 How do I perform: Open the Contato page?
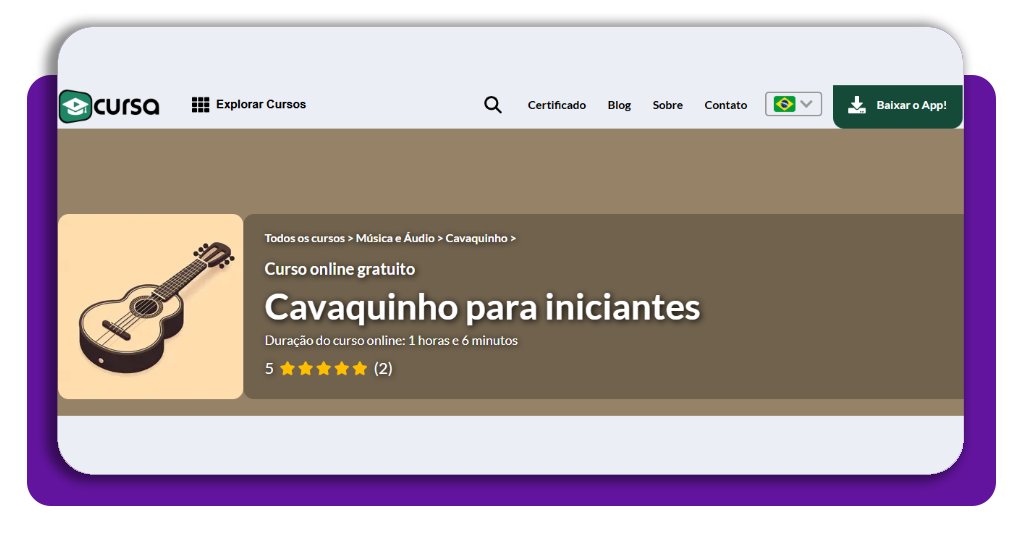point(726,105)
